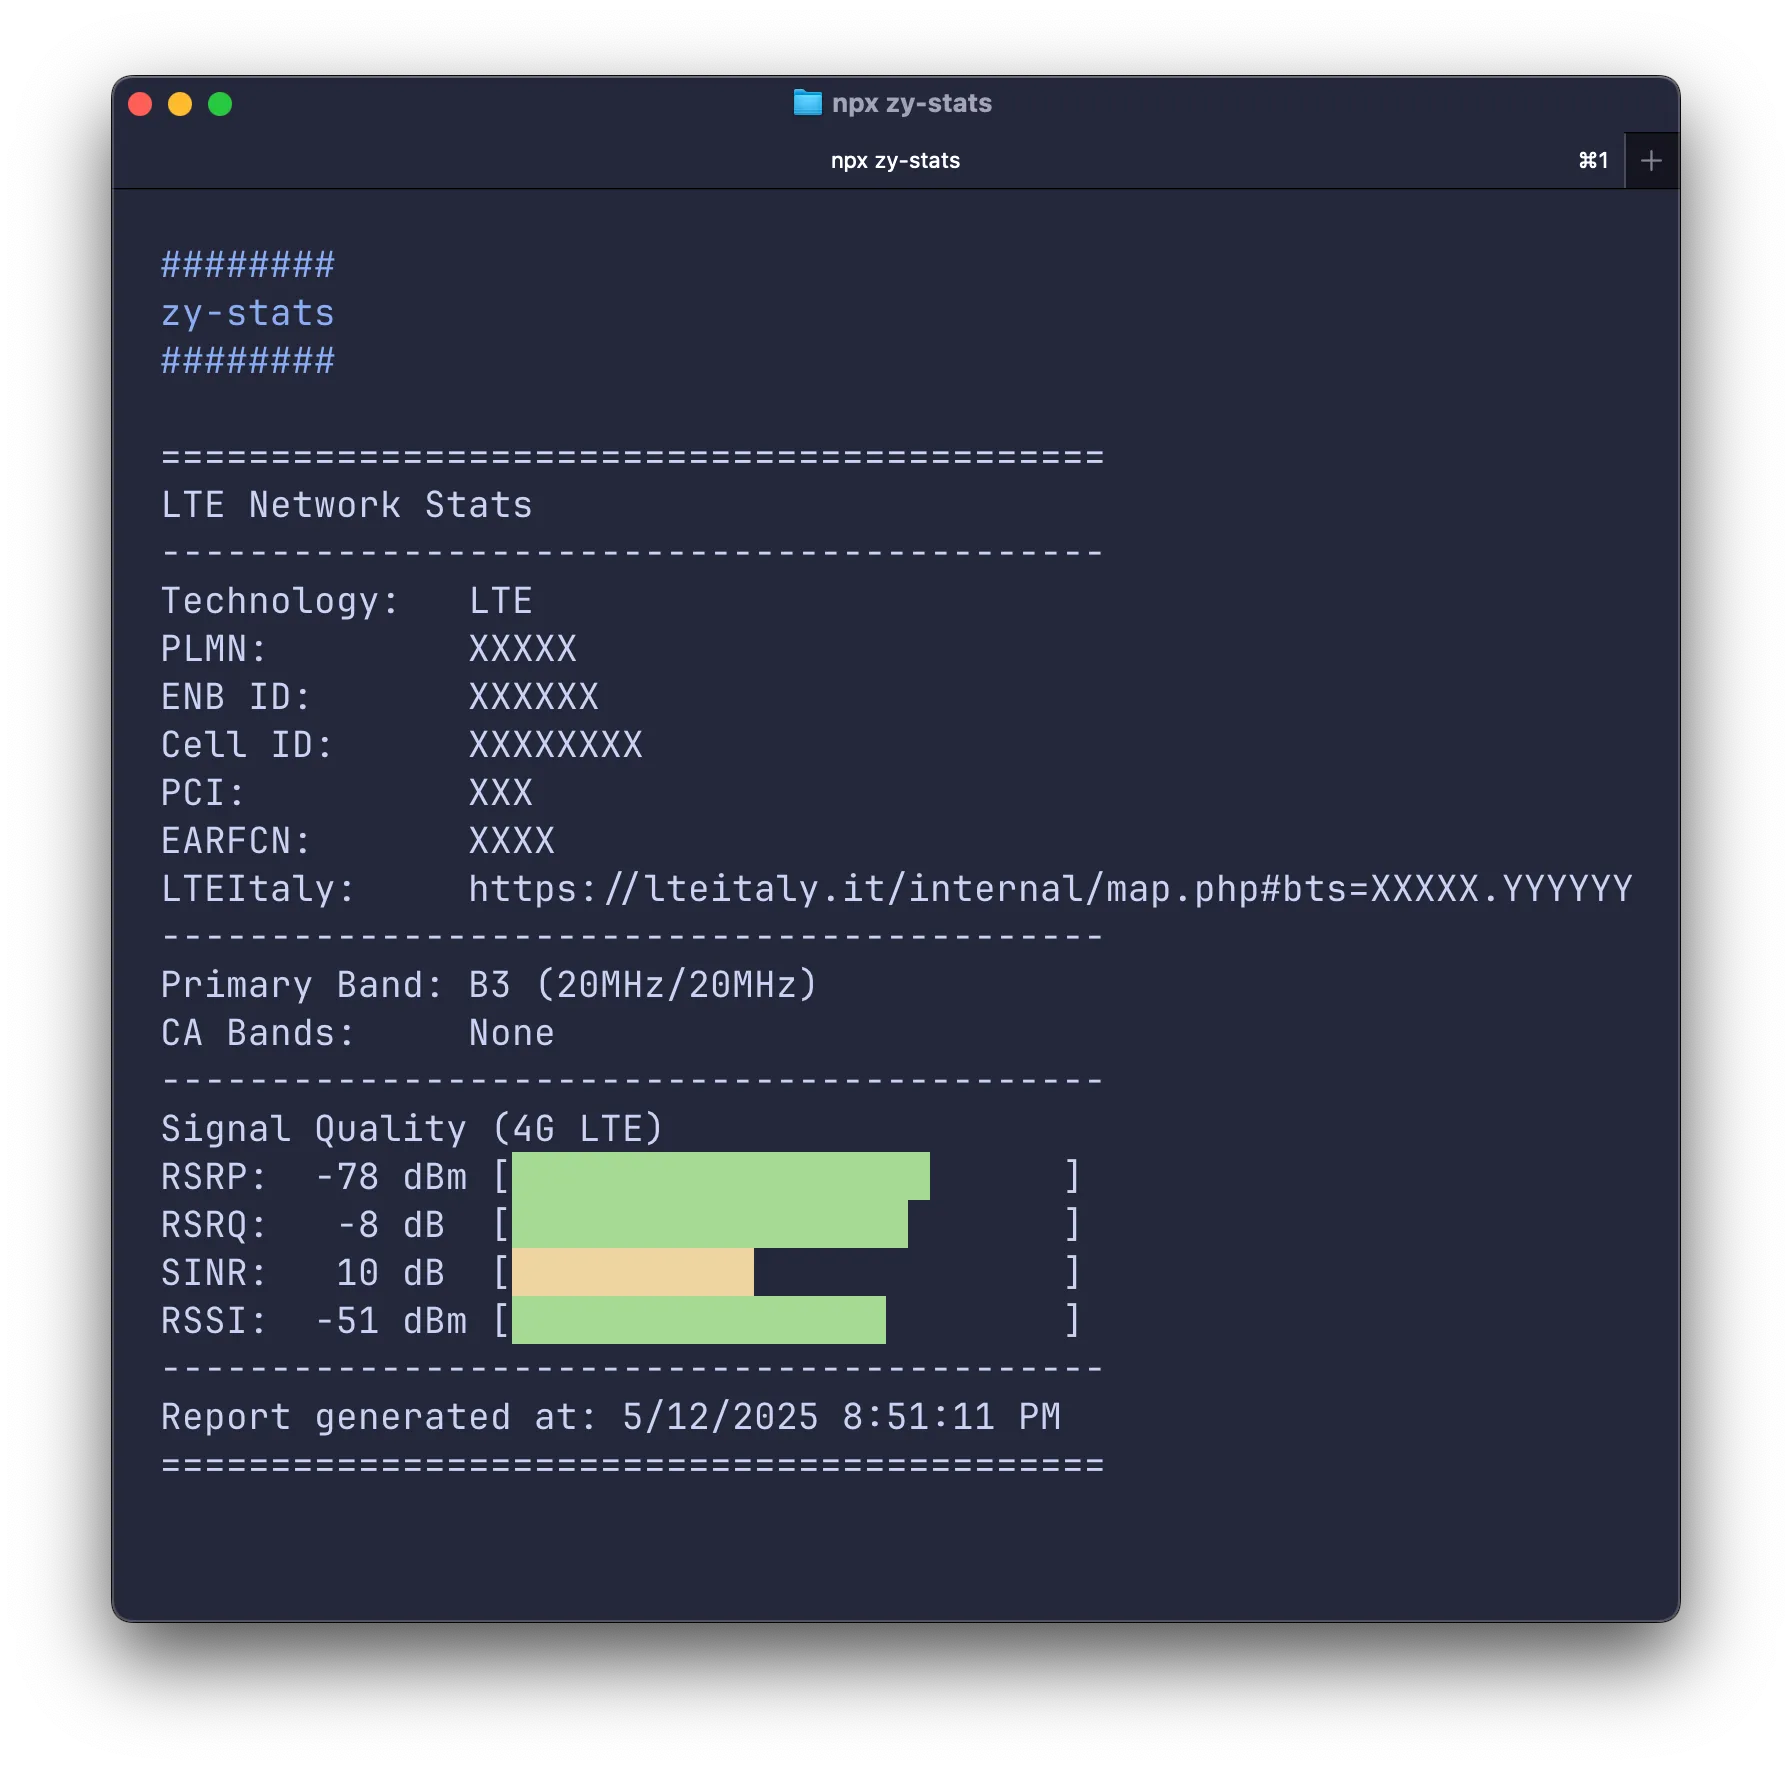Select the npx zy-stats tab
This screenshot has height=1770, width=1792.
(x=895, y=161)
